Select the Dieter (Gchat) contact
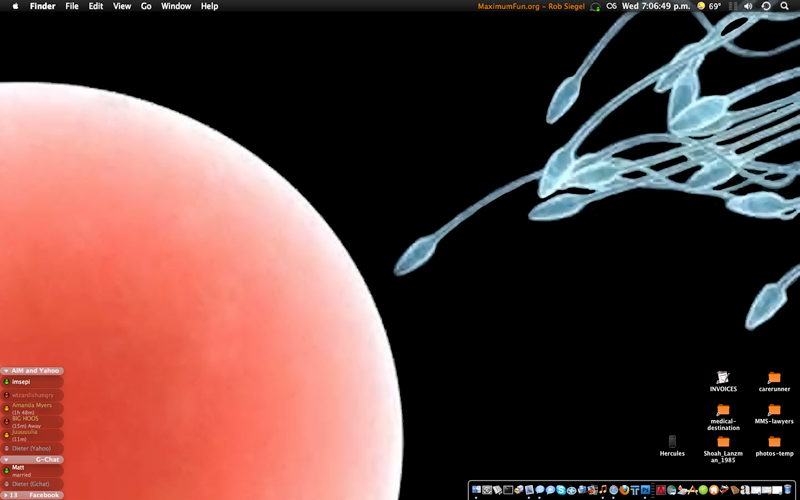 [32, 484]
